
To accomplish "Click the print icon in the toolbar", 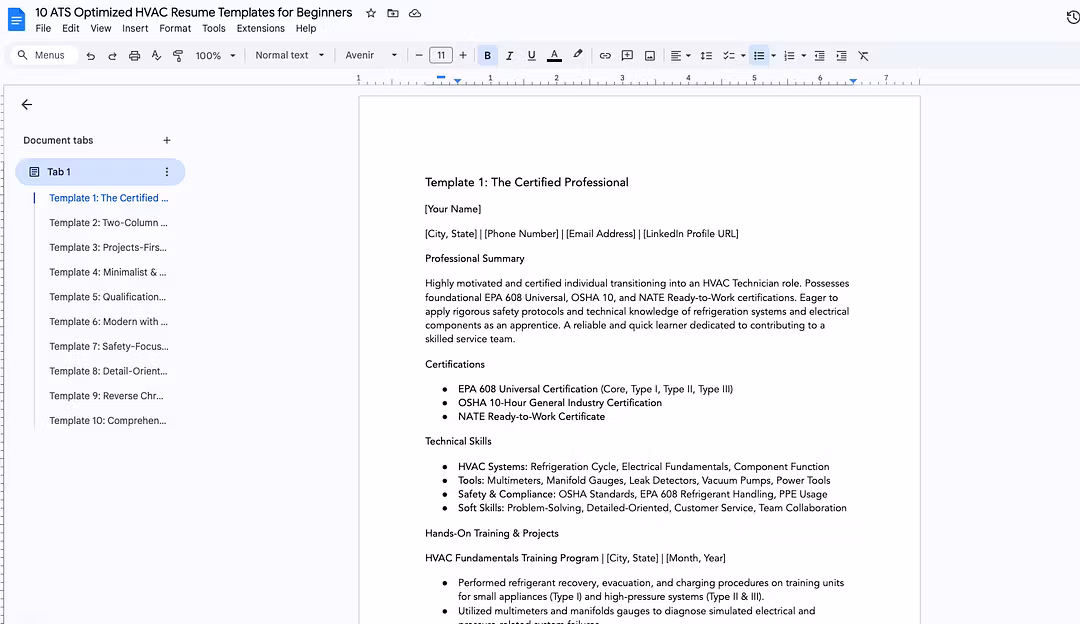I will point(134,56).
